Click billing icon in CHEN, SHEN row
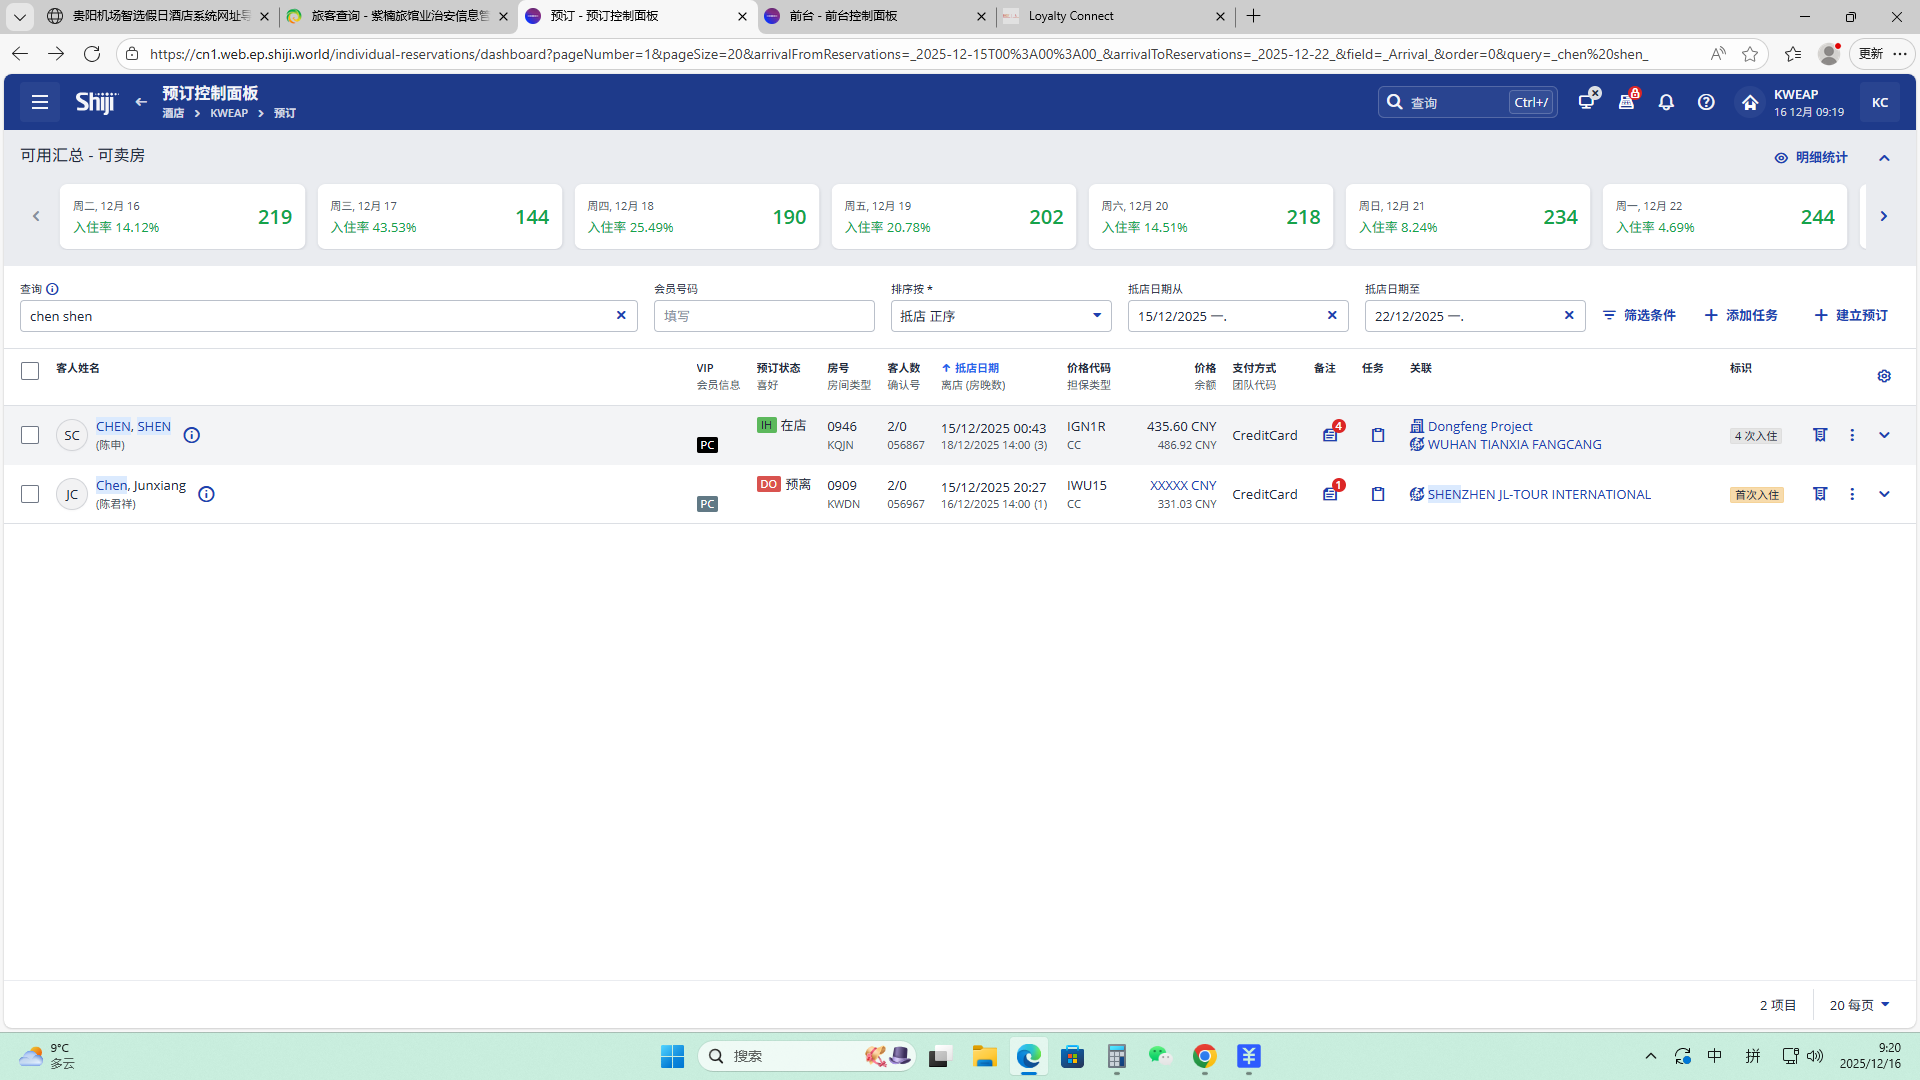 point(1820,435)
